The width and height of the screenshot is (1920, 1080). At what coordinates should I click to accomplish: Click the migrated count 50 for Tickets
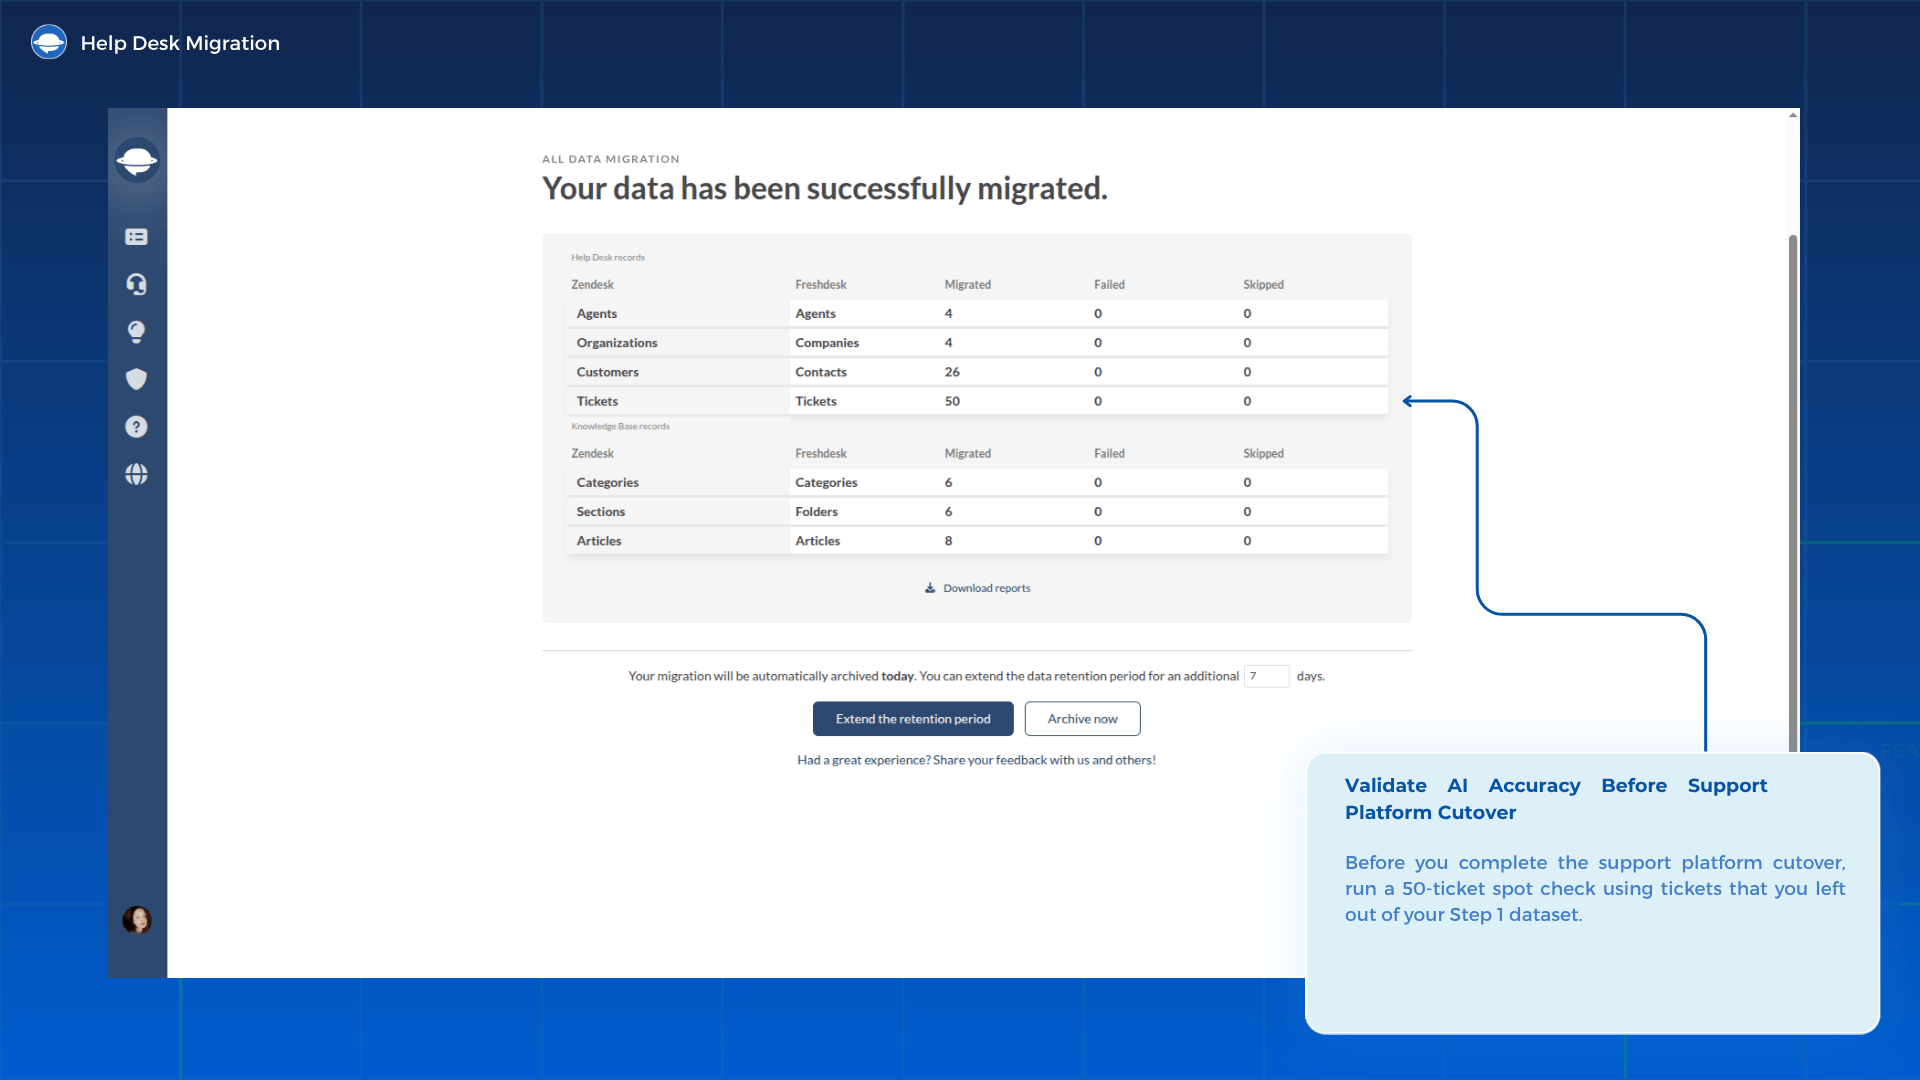coord(952,401)
